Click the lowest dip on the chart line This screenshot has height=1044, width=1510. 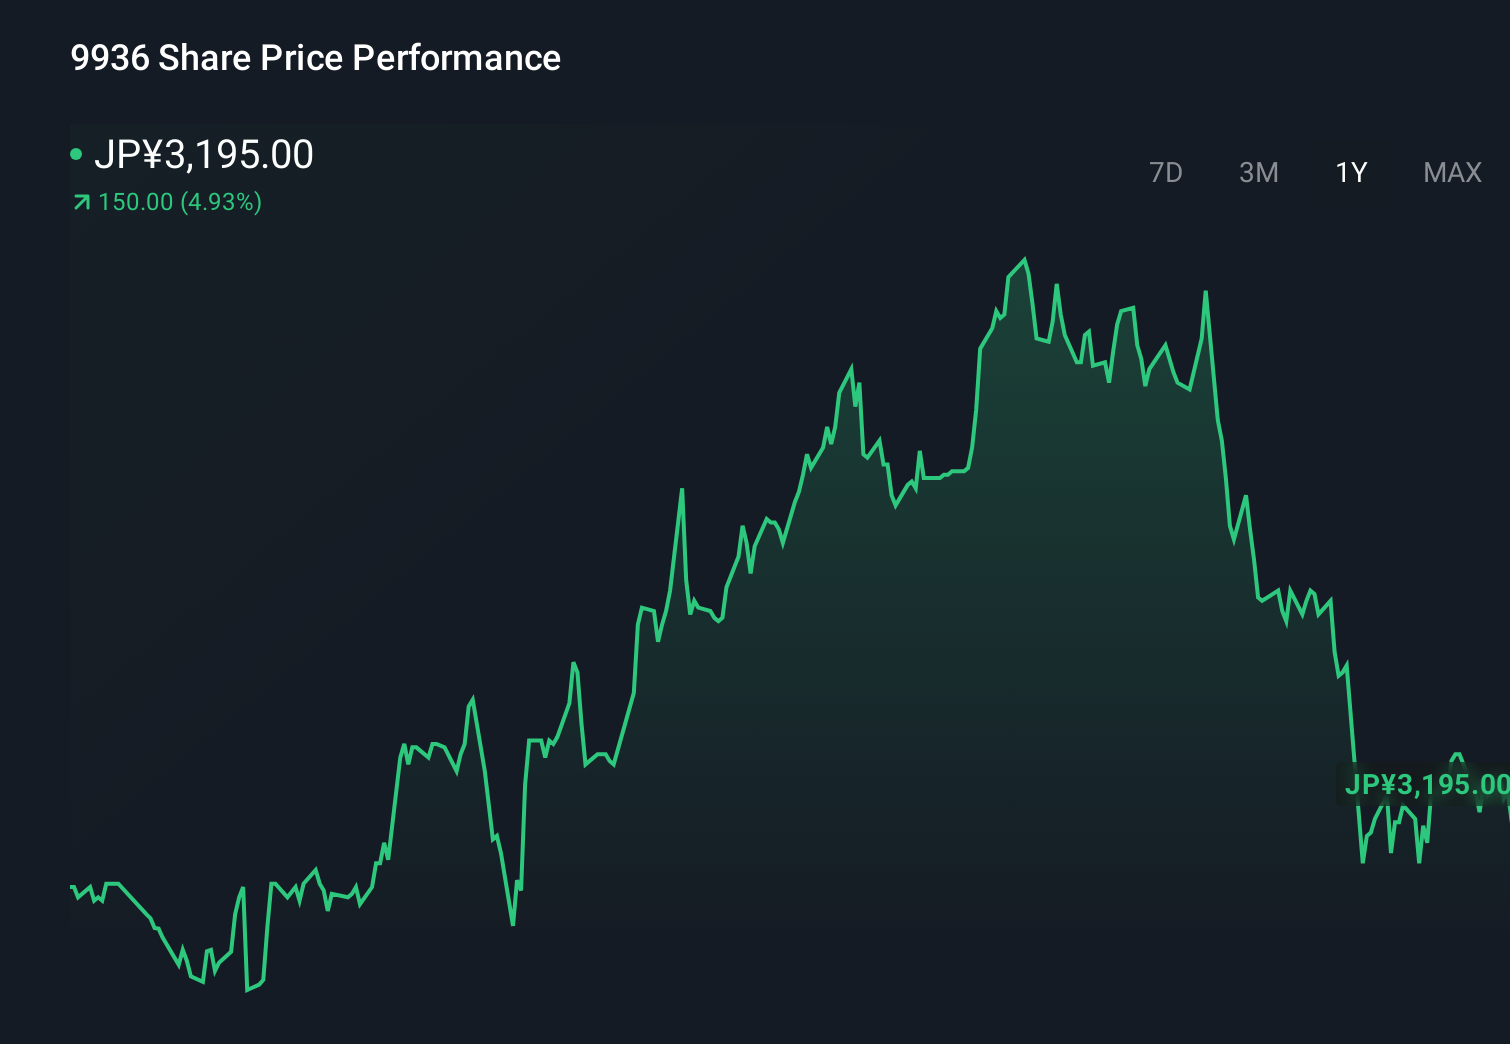(247, 990)
